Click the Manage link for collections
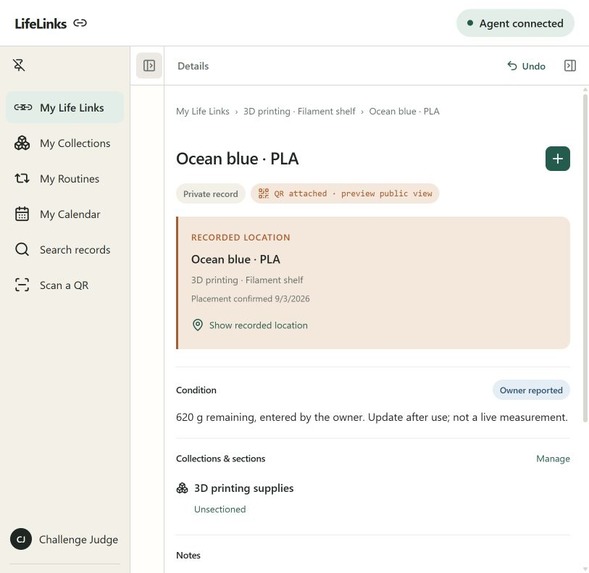The width and height of the screenshot is (589, 573). click(553, 459)
